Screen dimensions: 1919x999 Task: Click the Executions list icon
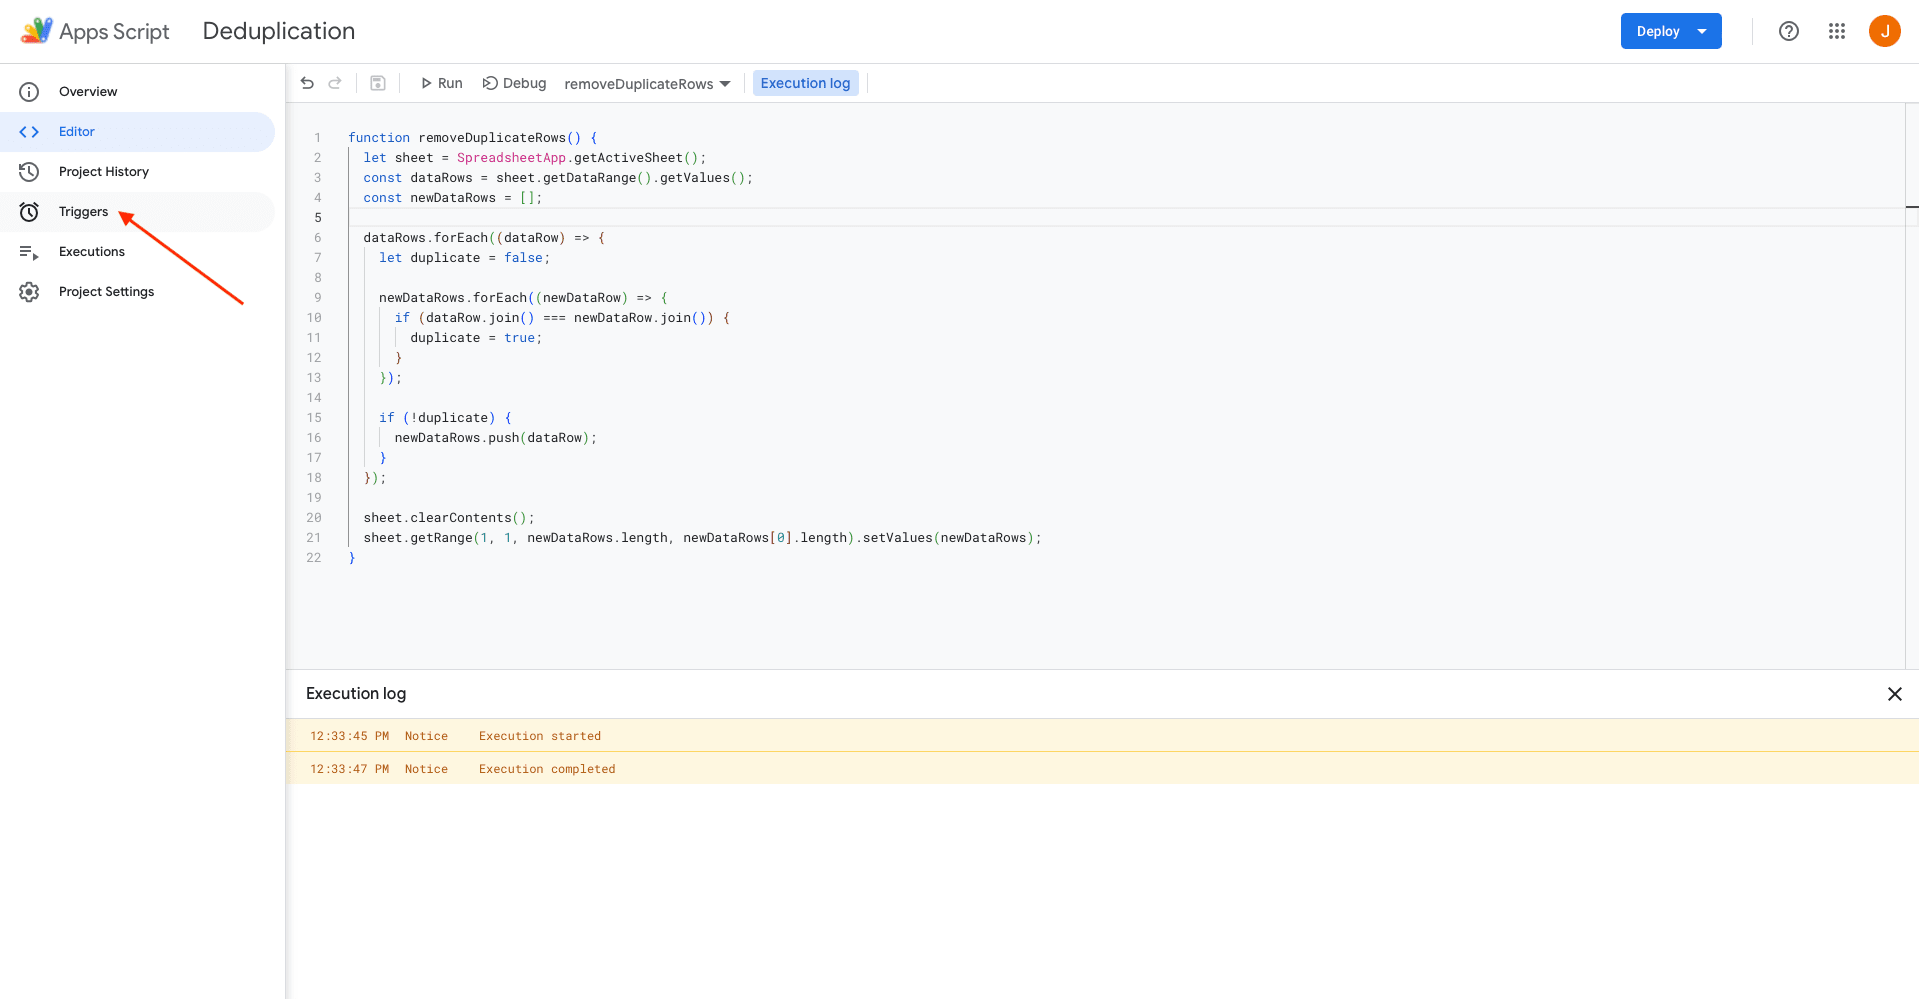coord(29,253)
